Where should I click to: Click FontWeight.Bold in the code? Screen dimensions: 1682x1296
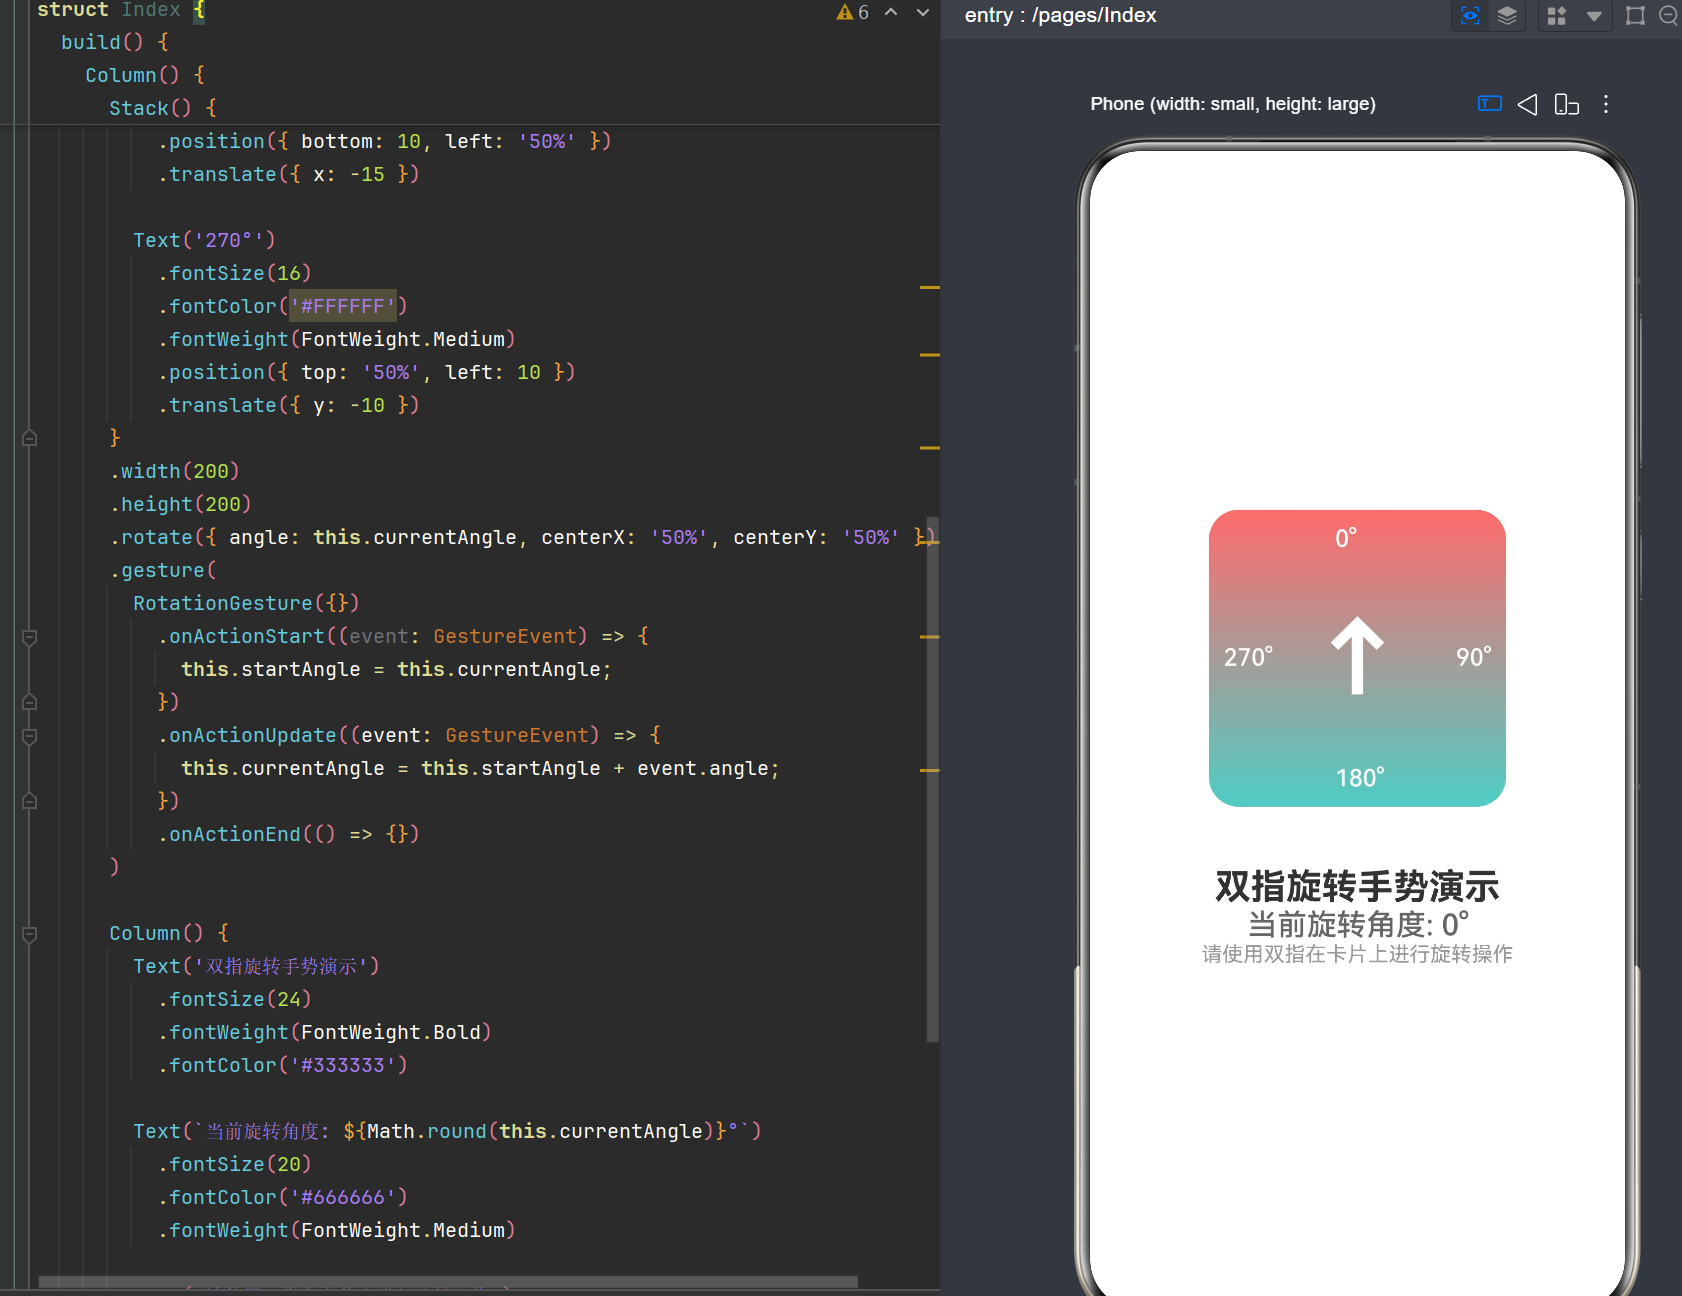tap(391, 1032)
